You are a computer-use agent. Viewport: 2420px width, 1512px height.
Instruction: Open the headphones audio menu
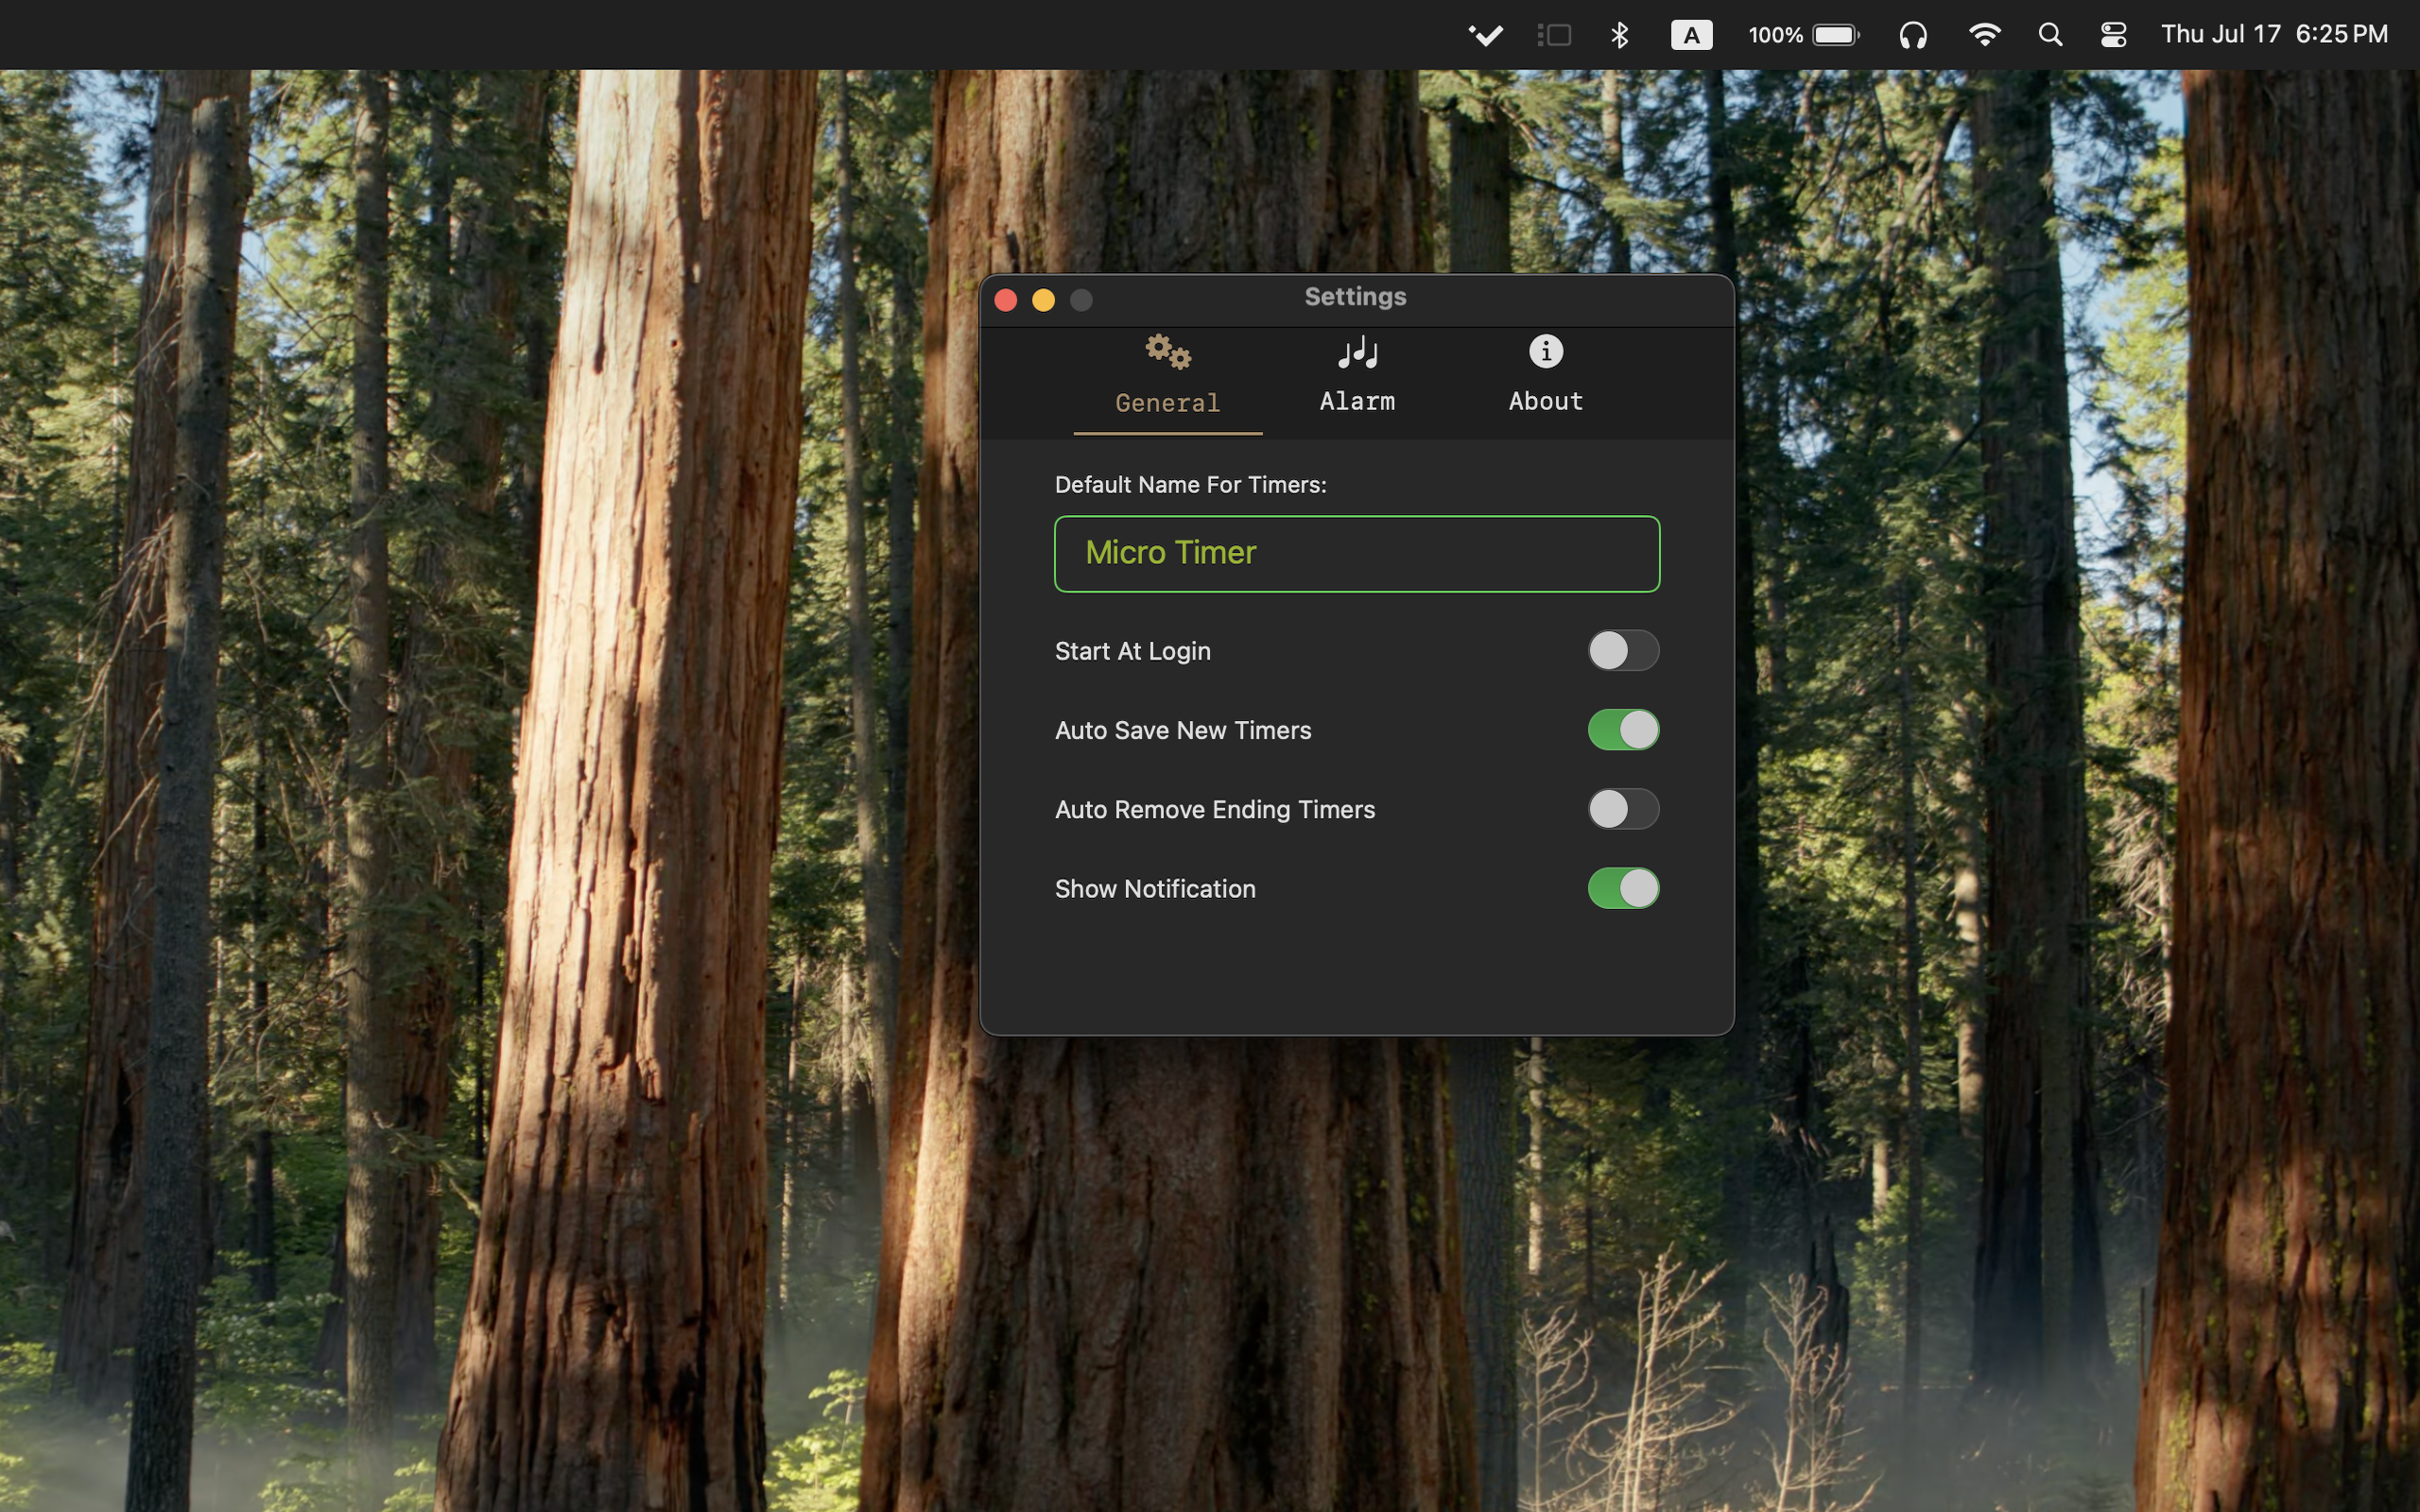click(1912, 35)
